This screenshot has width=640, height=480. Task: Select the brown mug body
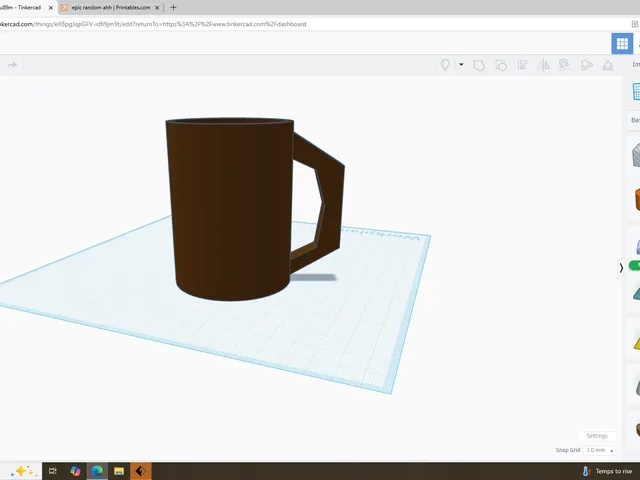click(x=230, y=209)
